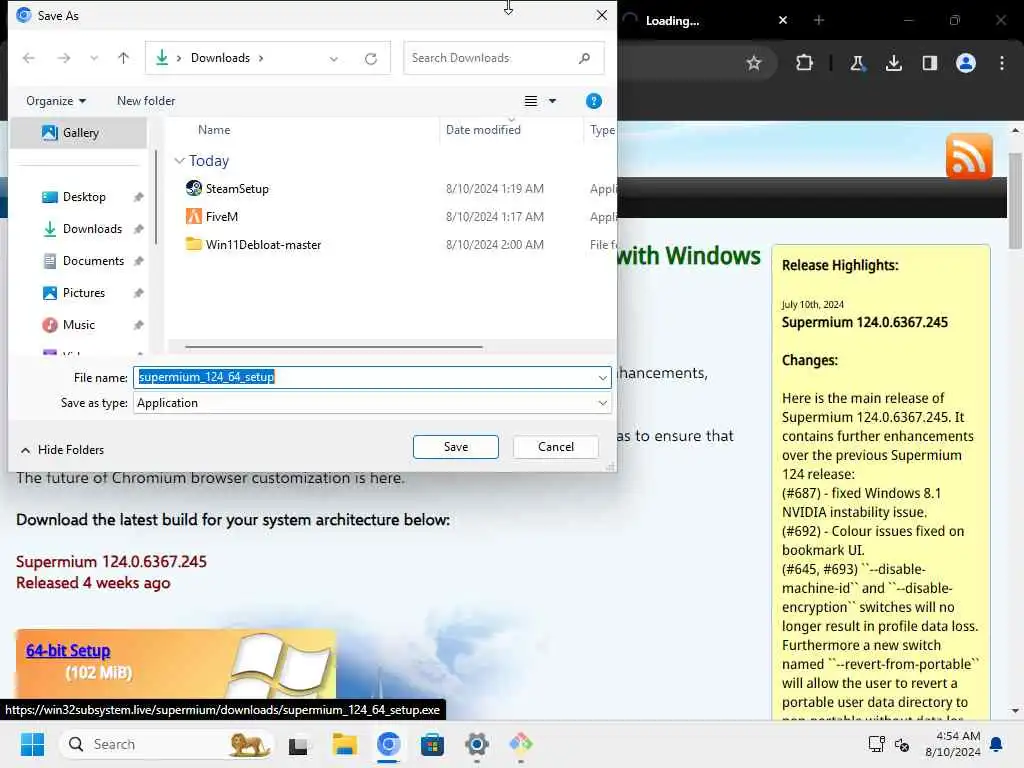Open recent locations chevron beside forward arrow
Viewport: 1024px width, 768px height.
94,58
